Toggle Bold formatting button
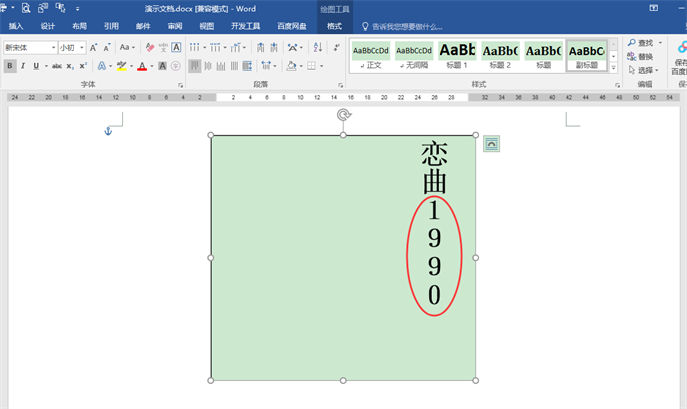 click(10, 66)
